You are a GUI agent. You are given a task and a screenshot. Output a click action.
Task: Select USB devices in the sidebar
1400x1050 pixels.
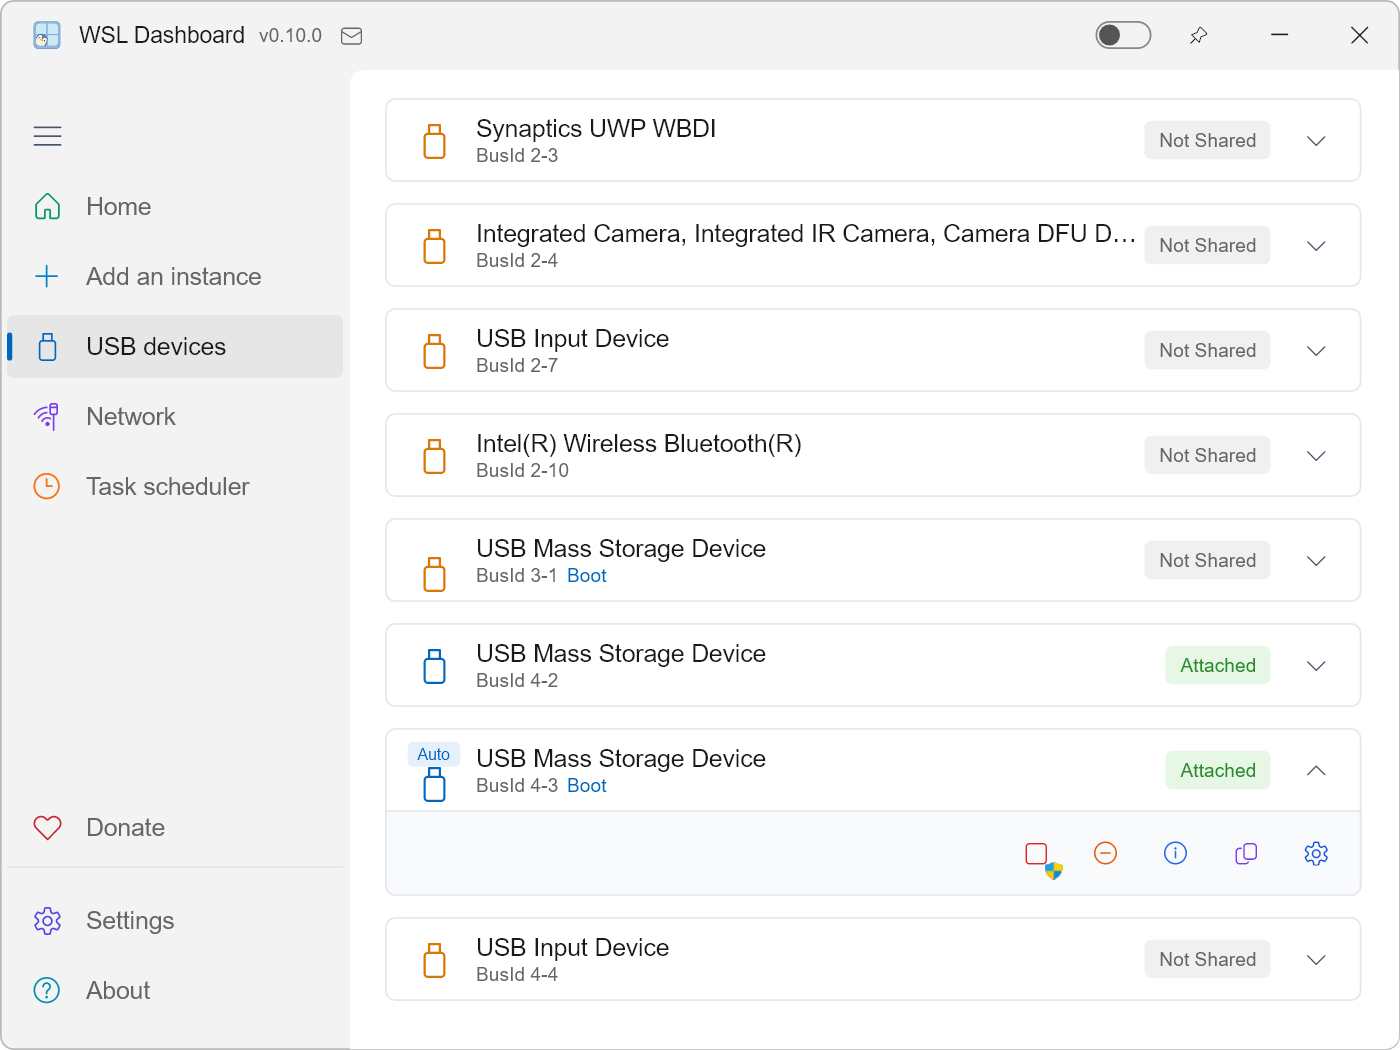pyautogui.click(x=175, y=347)
